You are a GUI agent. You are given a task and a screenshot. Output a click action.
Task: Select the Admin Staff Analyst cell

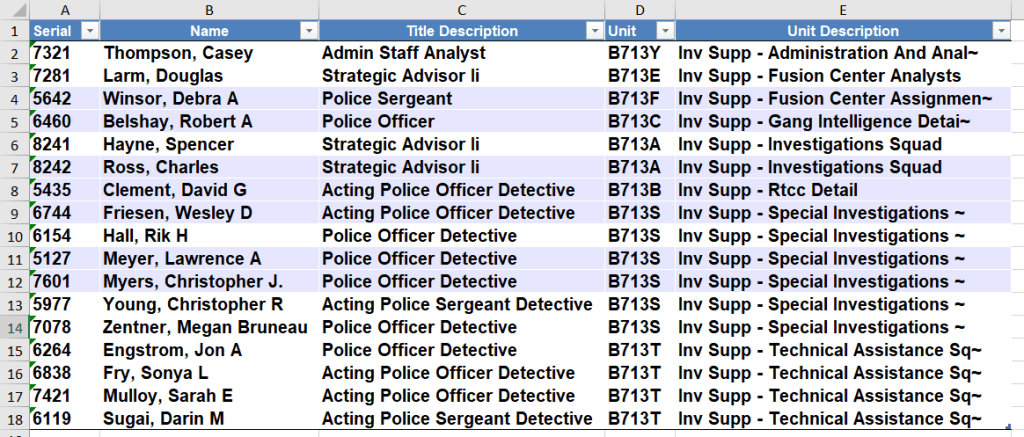(403, 53)
